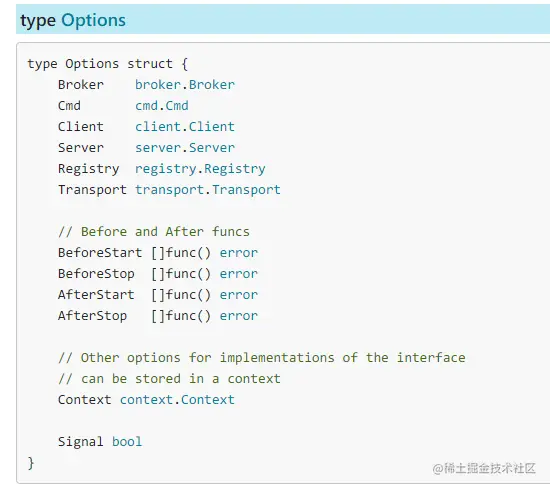The height and width of the screenshot is (489, 550).
Task: Click the error type on AfterStart line
Action: 239,295
